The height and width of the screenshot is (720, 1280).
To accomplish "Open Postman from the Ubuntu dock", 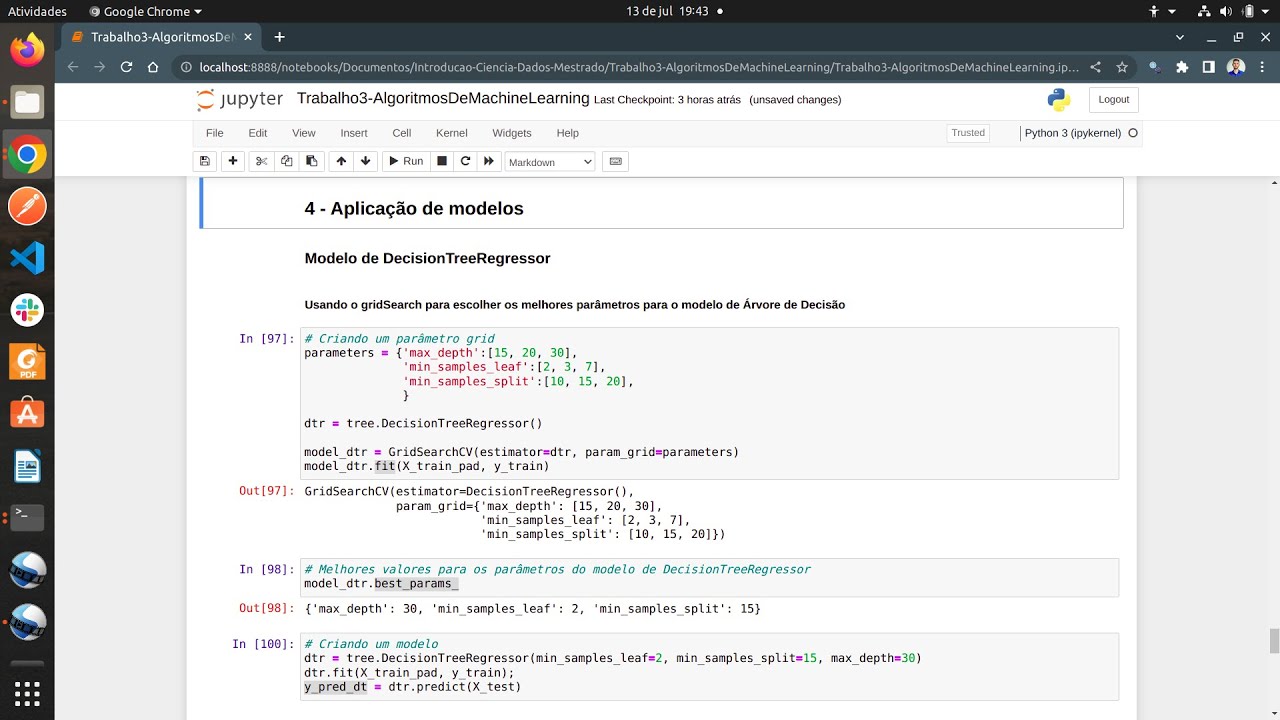I will (x=27, y=206).
